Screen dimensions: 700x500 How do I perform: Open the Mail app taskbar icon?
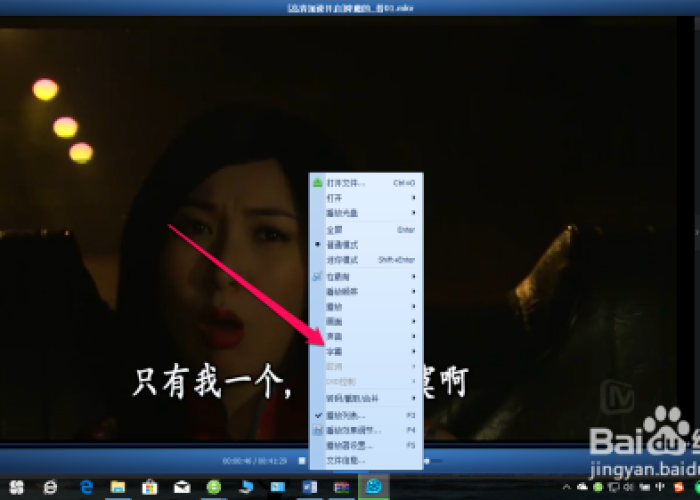point(182,487)
